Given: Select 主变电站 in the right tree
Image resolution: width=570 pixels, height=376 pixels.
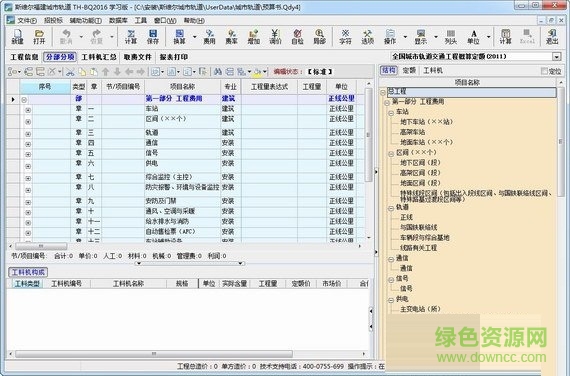Looking at the screenshot, I should point(420,309).
